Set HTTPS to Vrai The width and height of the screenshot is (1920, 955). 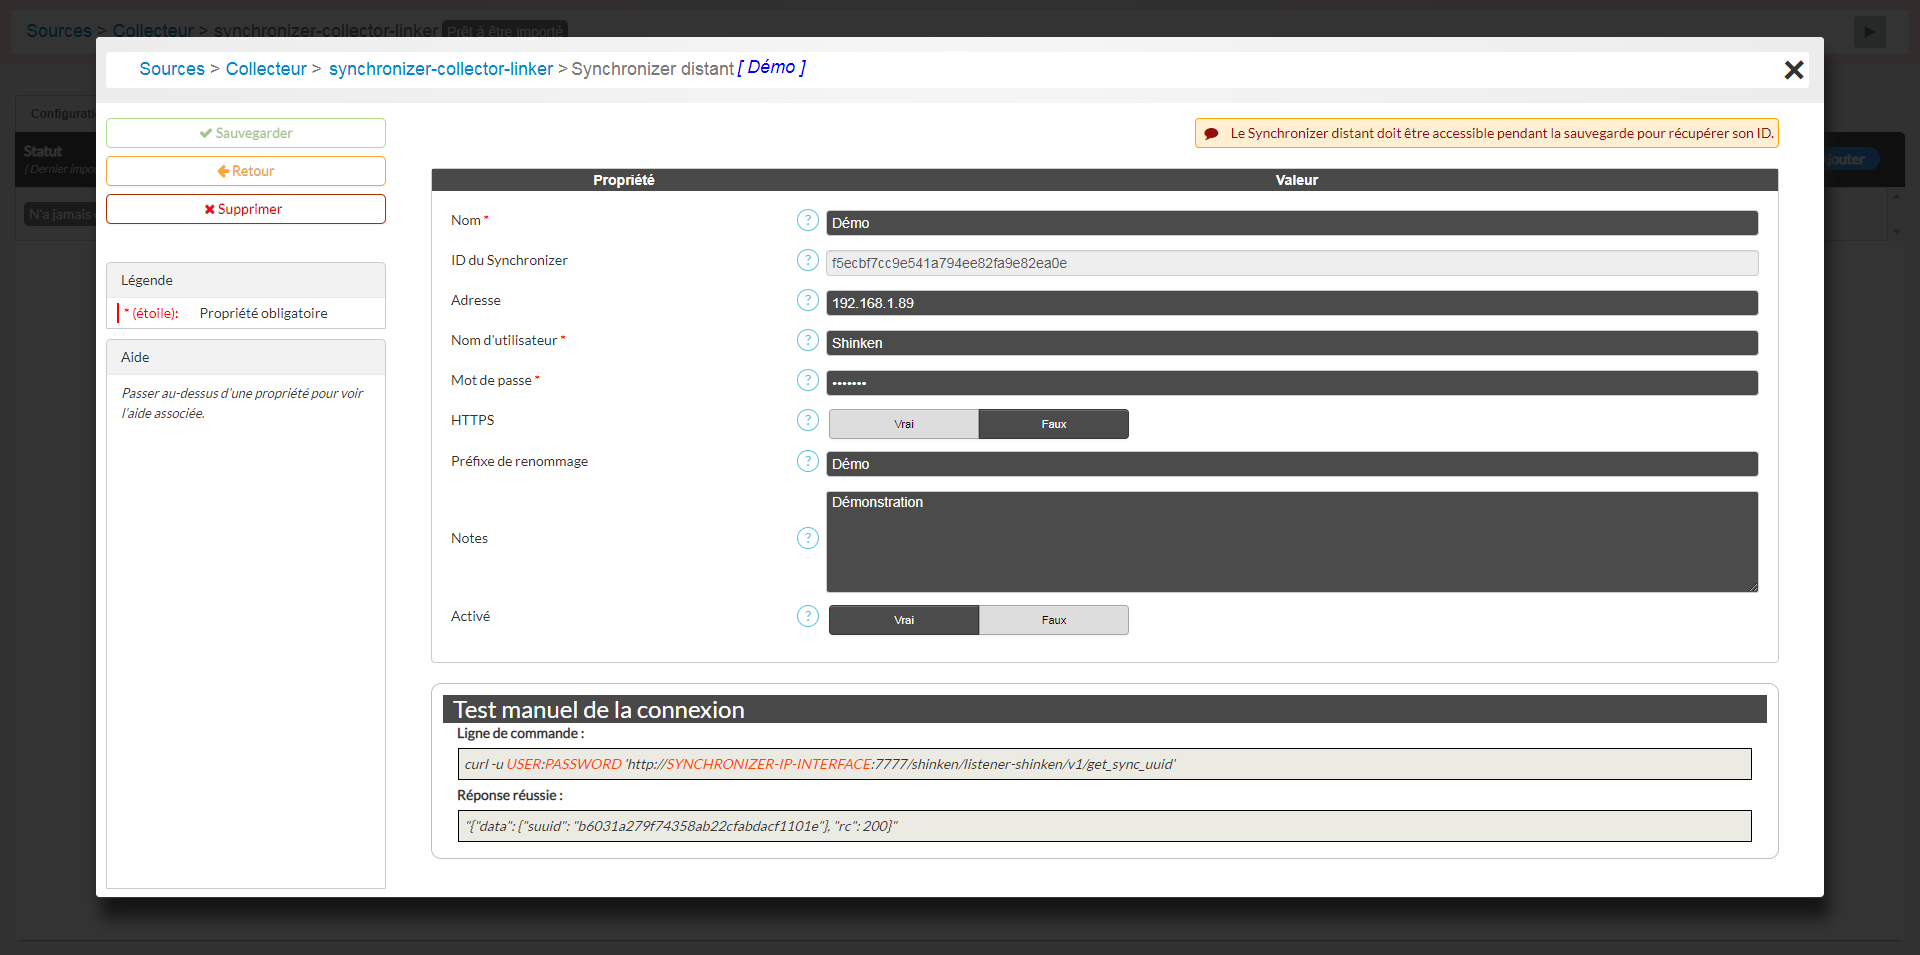(x=903, y=424)
